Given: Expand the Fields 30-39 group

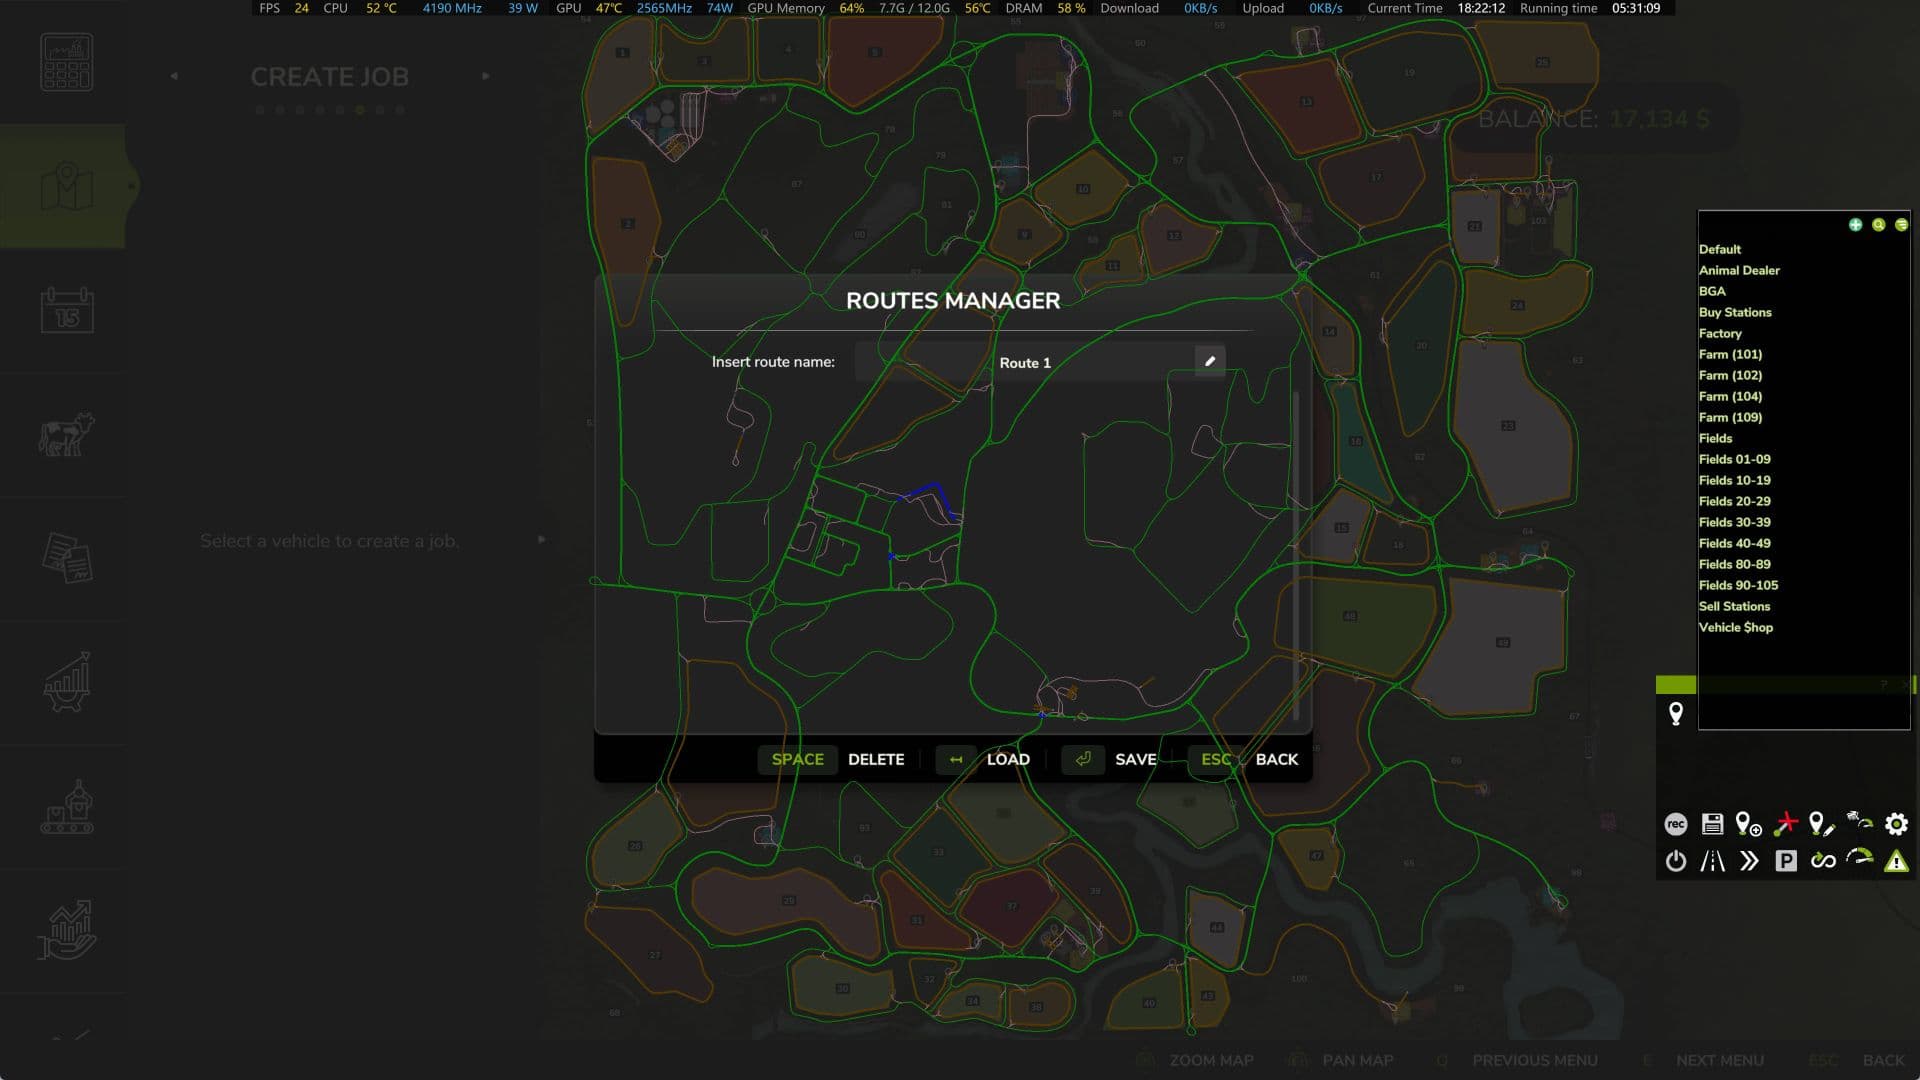Looking at the screenshot, I should (x=1734, y=522).
